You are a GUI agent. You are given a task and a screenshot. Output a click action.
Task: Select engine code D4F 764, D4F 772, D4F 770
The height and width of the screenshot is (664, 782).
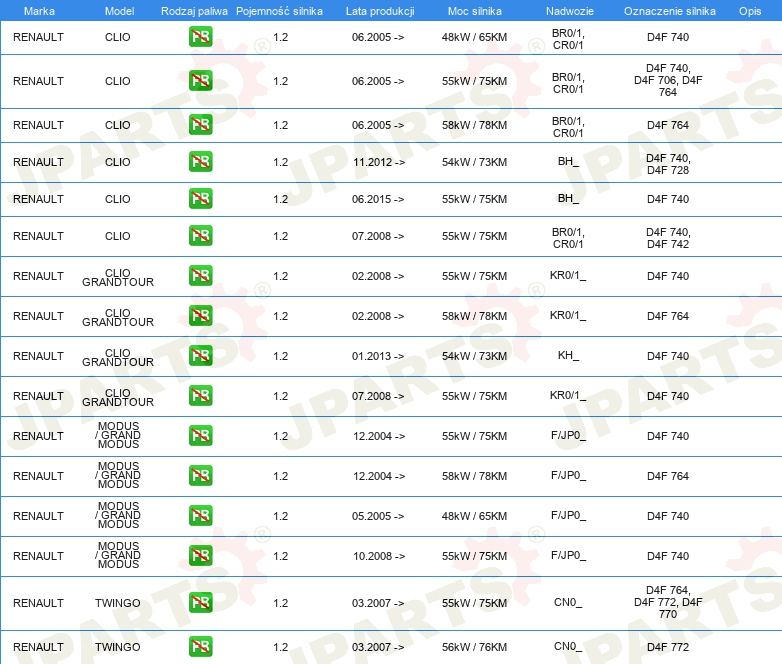coord(668,602)
